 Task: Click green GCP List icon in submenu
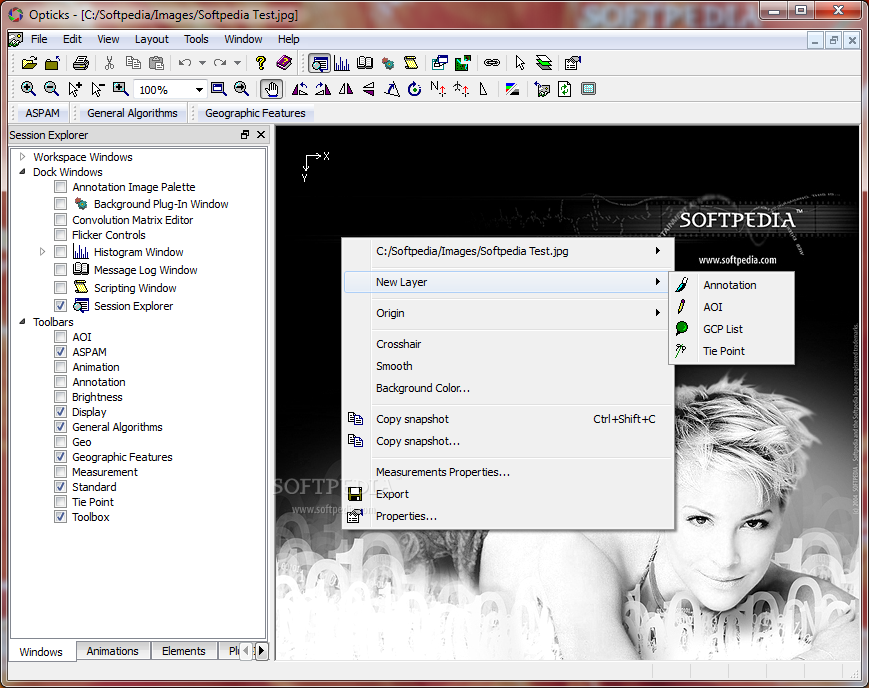coord(682,329)
